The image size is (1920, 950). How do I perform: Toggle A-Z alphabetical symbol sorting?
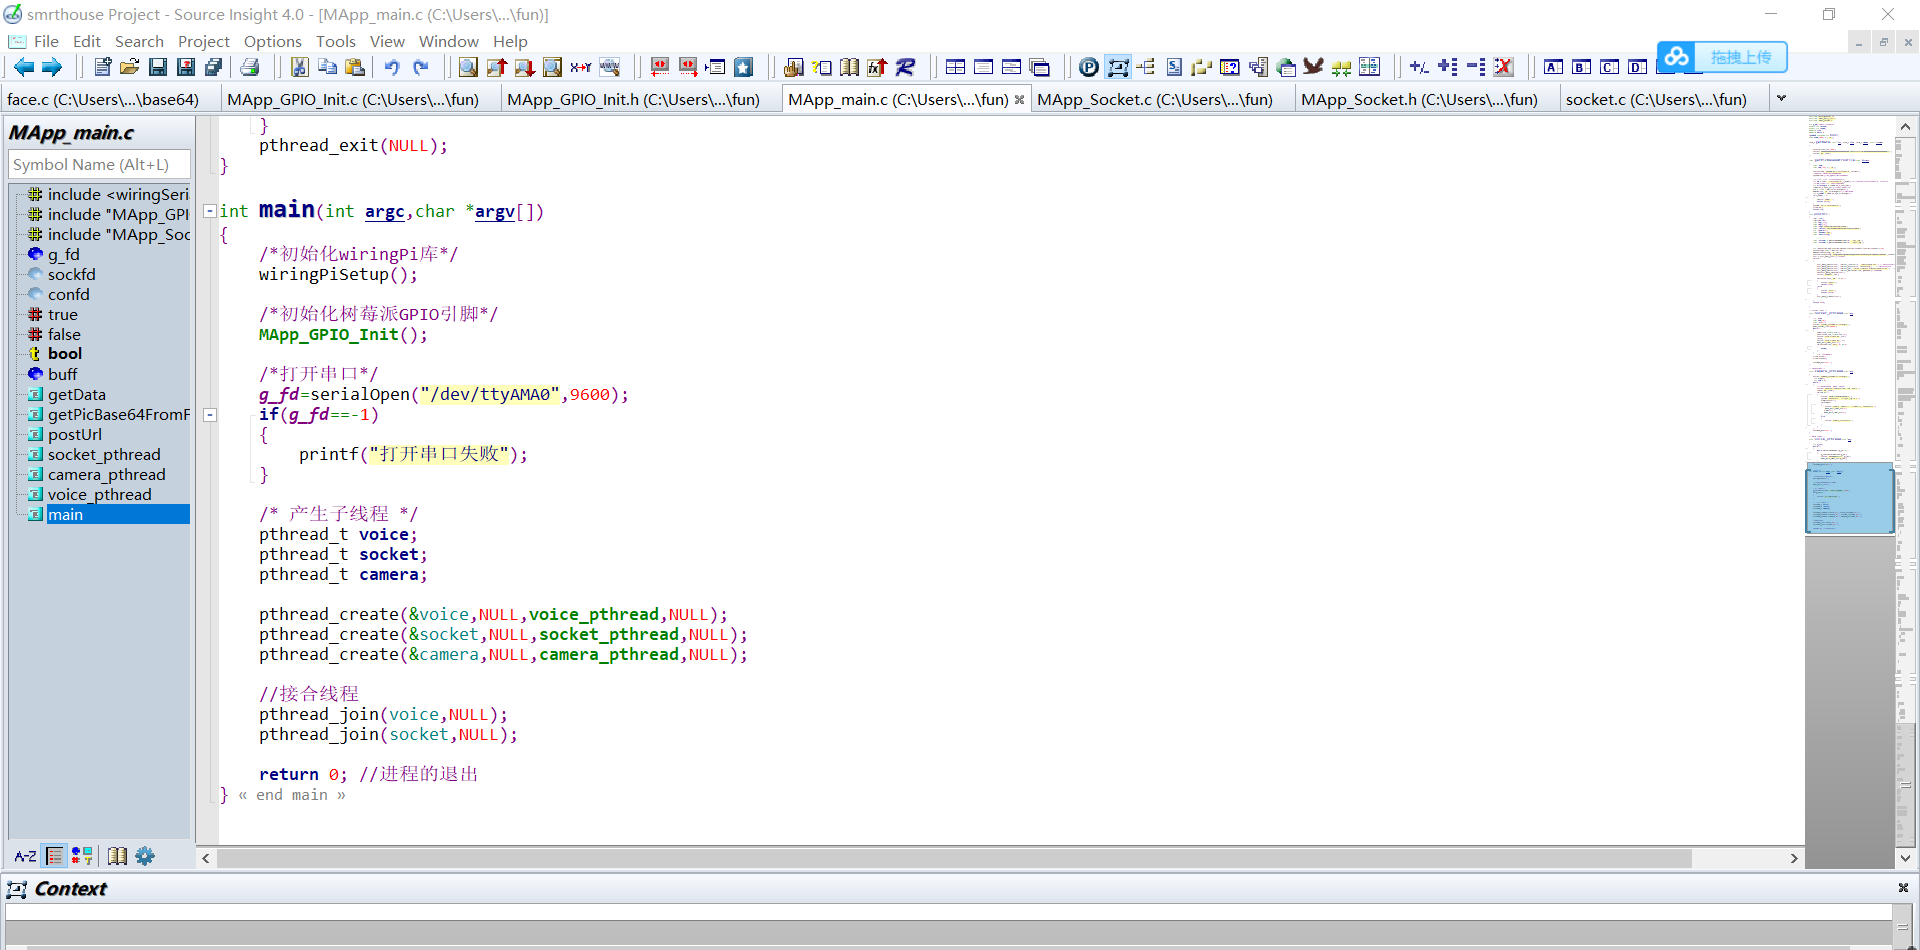point(25,856)
